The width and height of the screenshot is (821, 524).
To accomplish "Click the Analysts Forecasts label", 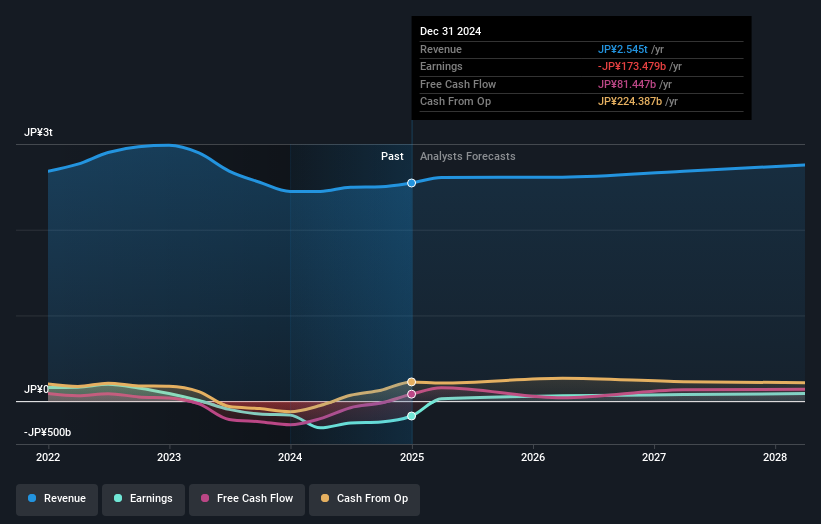I will 468,156.
